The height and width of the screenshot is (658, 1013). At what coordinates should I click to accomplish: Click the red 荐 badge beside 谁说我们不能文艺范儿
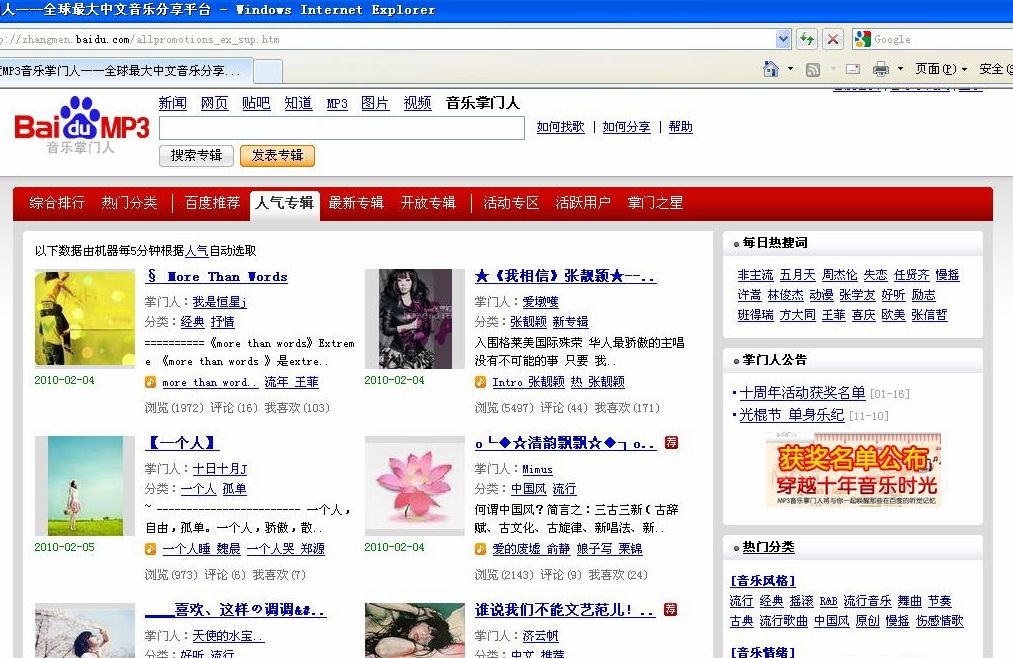click(671, 609)
